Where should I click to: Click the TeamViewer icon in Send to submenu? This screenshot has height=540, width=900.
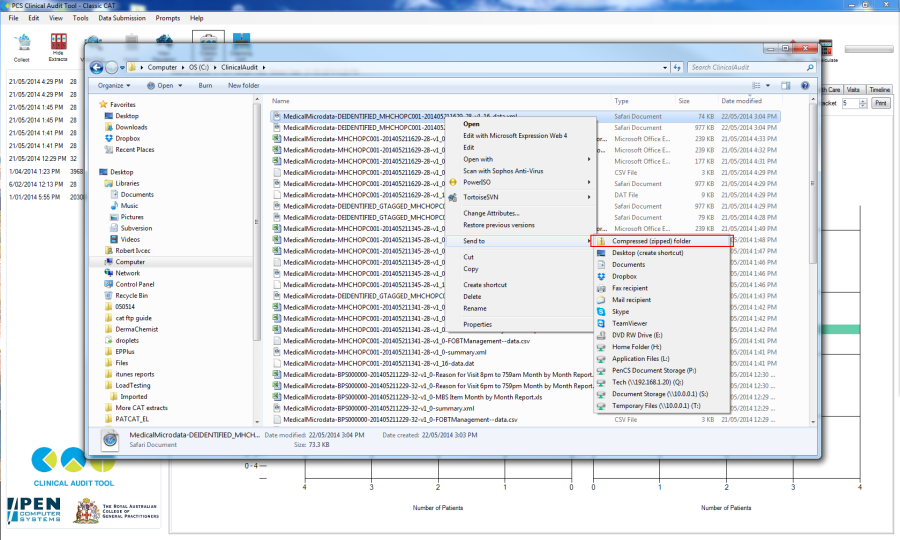(601, 324)
